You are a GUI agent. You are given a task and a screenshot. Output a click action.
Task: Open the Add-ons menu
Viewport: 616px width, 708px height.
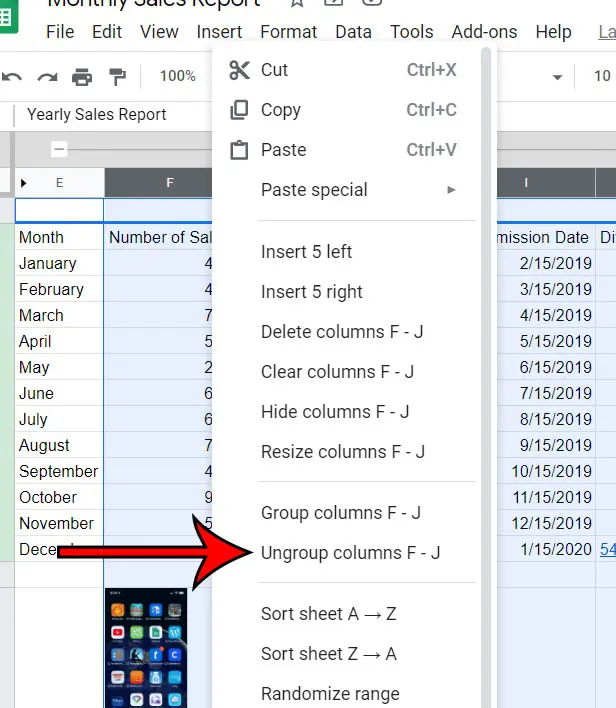(484, 32)
